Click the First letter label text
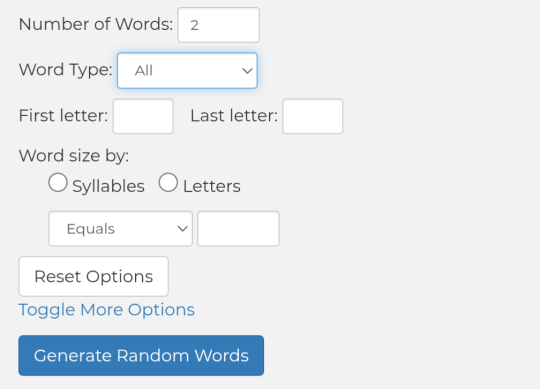This screenshot has height=389, width=540. click(63, 116)
